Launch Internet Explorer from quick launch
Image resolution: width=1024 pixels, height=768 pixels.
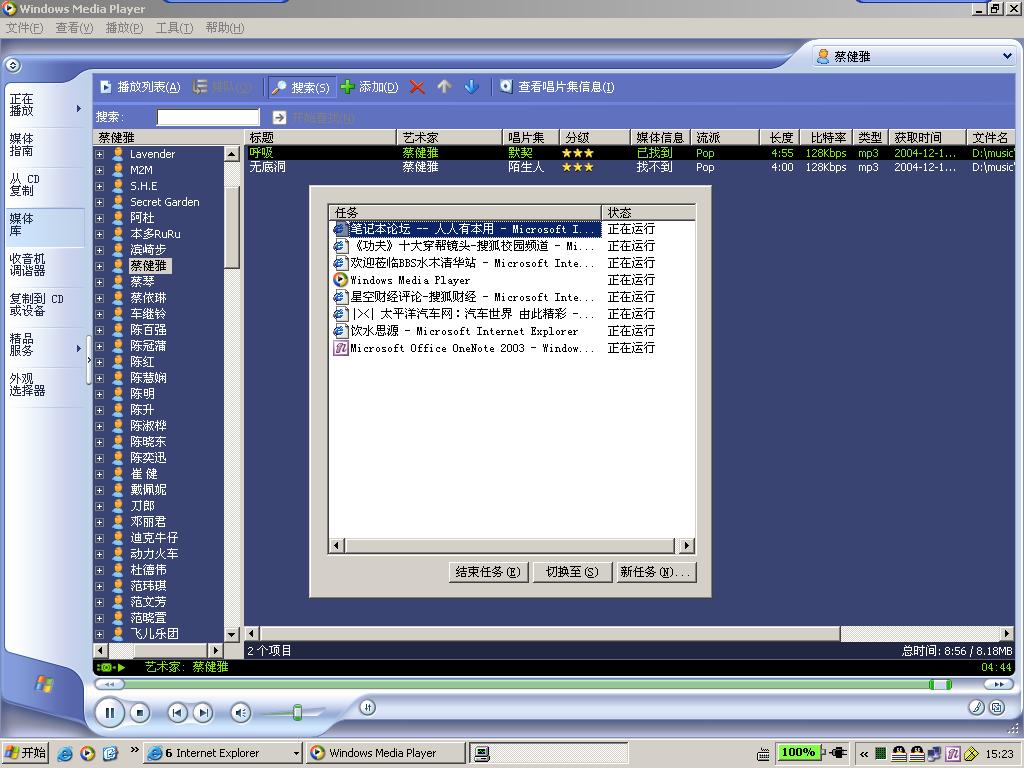coord(65,753)
